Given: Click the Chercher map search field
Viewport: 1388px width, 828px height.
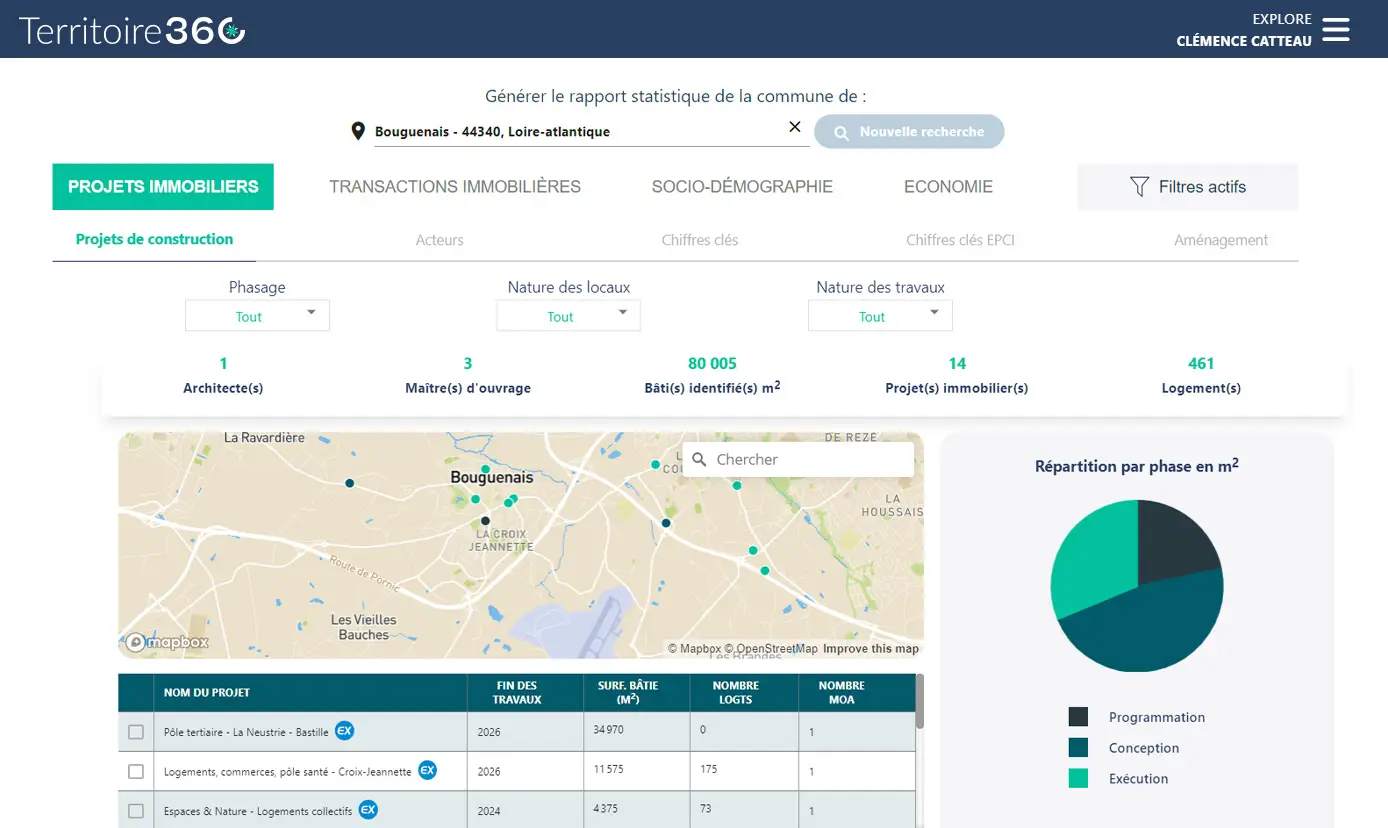Looking at the screenshot, I should pos(797,460).
